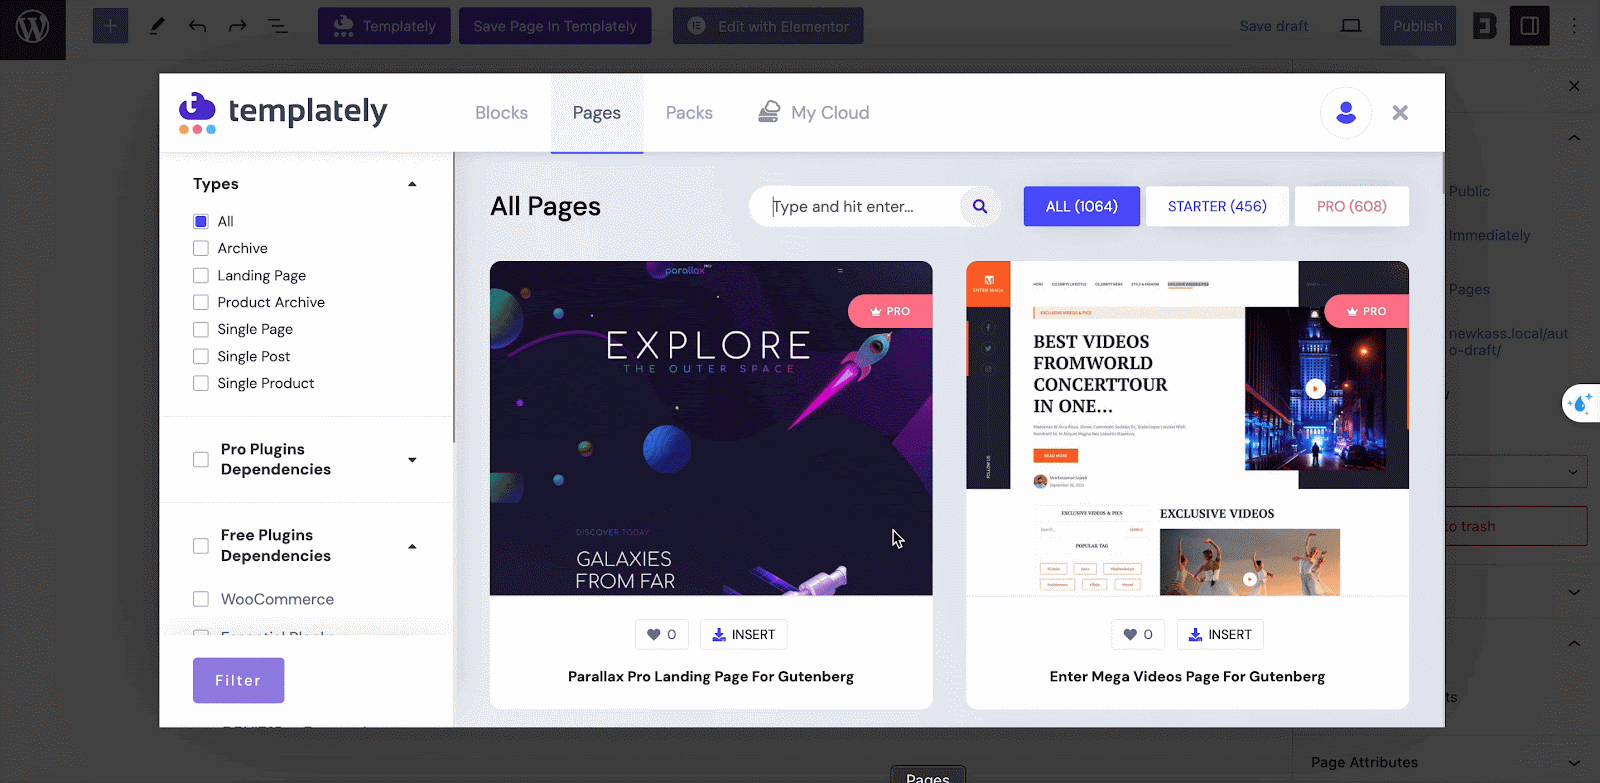
Task: Click the Templately logo
Action: (x=283, y=112)
